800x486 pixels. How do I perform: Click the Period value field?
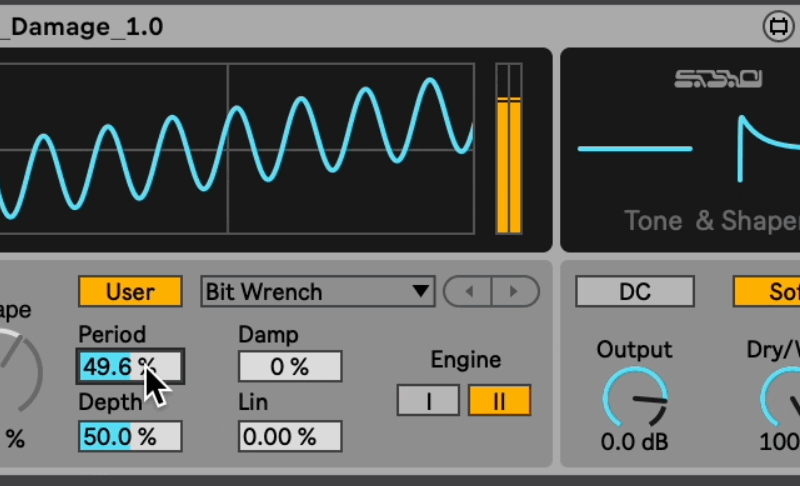[x=130, y=366]
